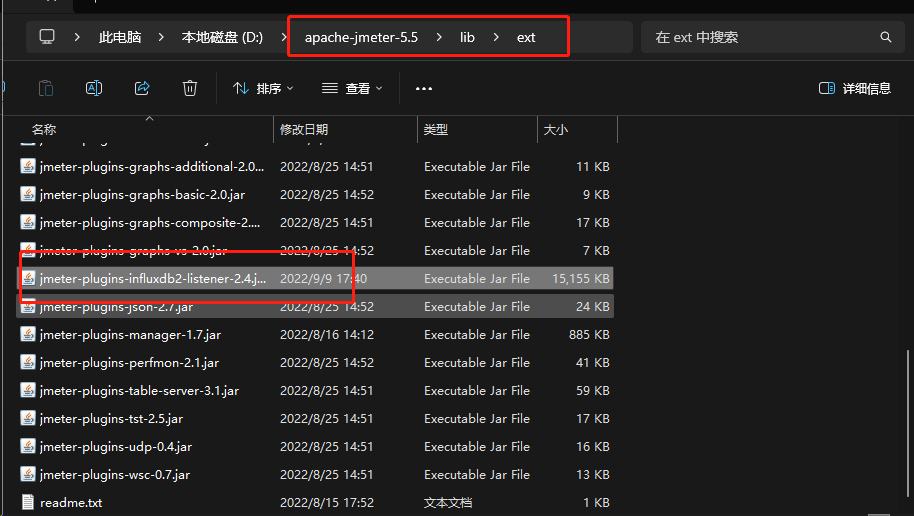Select jmeter-plugins-table-server-3.1.jar file
Screen dimensions: 914x516
pos(315,391)
